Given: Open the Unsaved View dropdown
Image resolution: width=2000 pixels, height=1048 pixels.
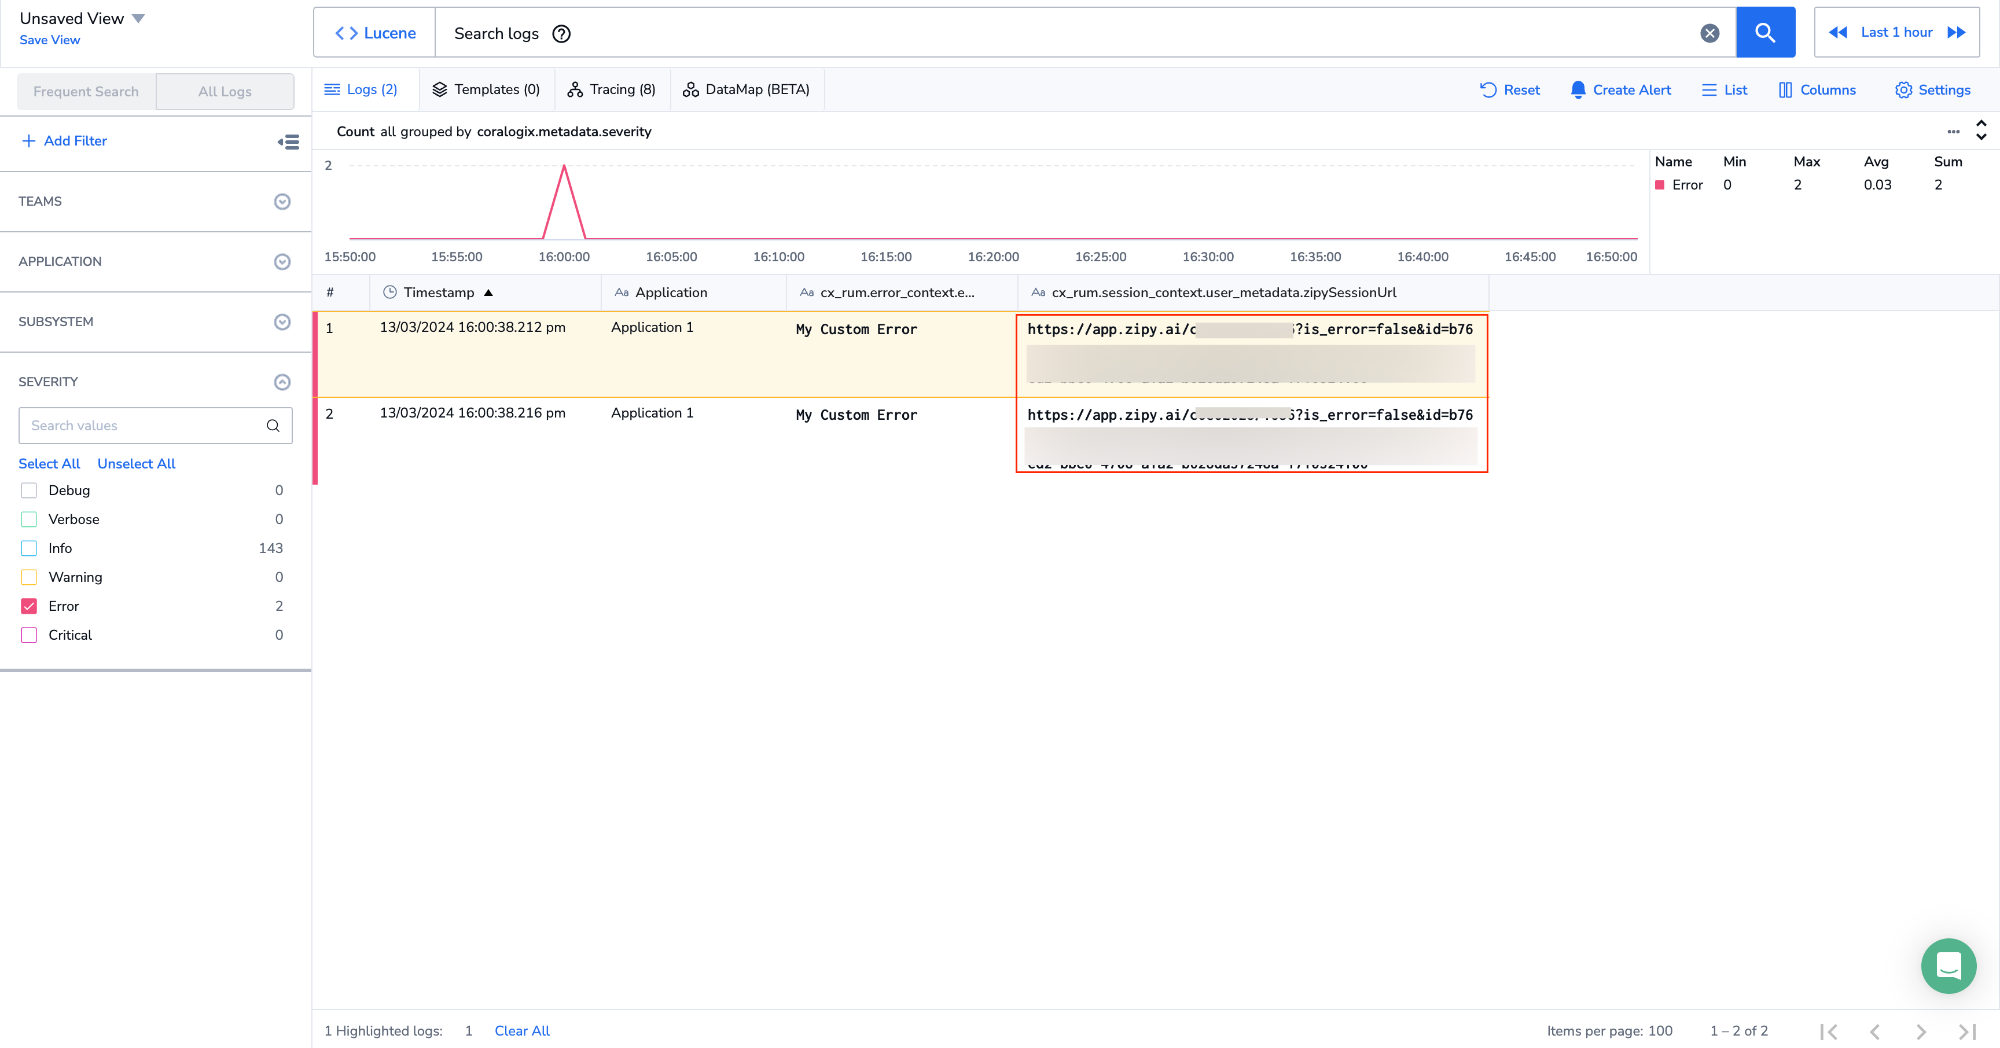Looking at the screenshot, I should [139, 18].
